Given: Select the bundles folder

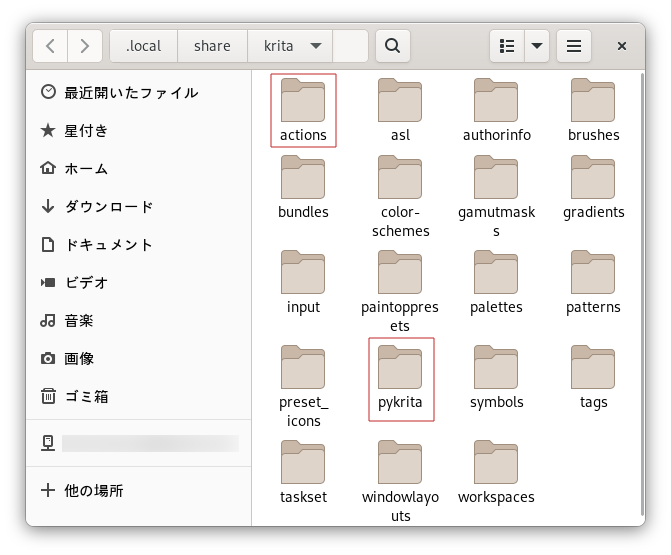Looking at the screenshot, I should point(303,187).
